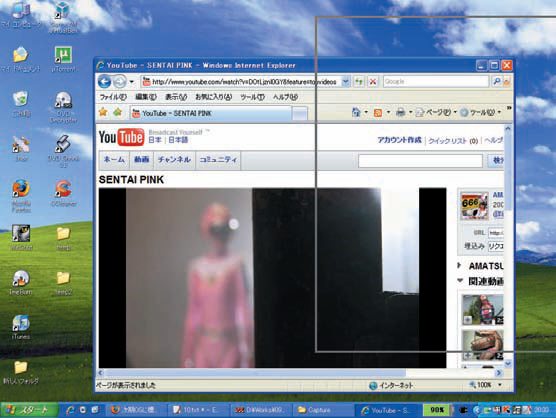Open the 編集(E) menu
Screen dimensions: 556x418
point(146,97)
